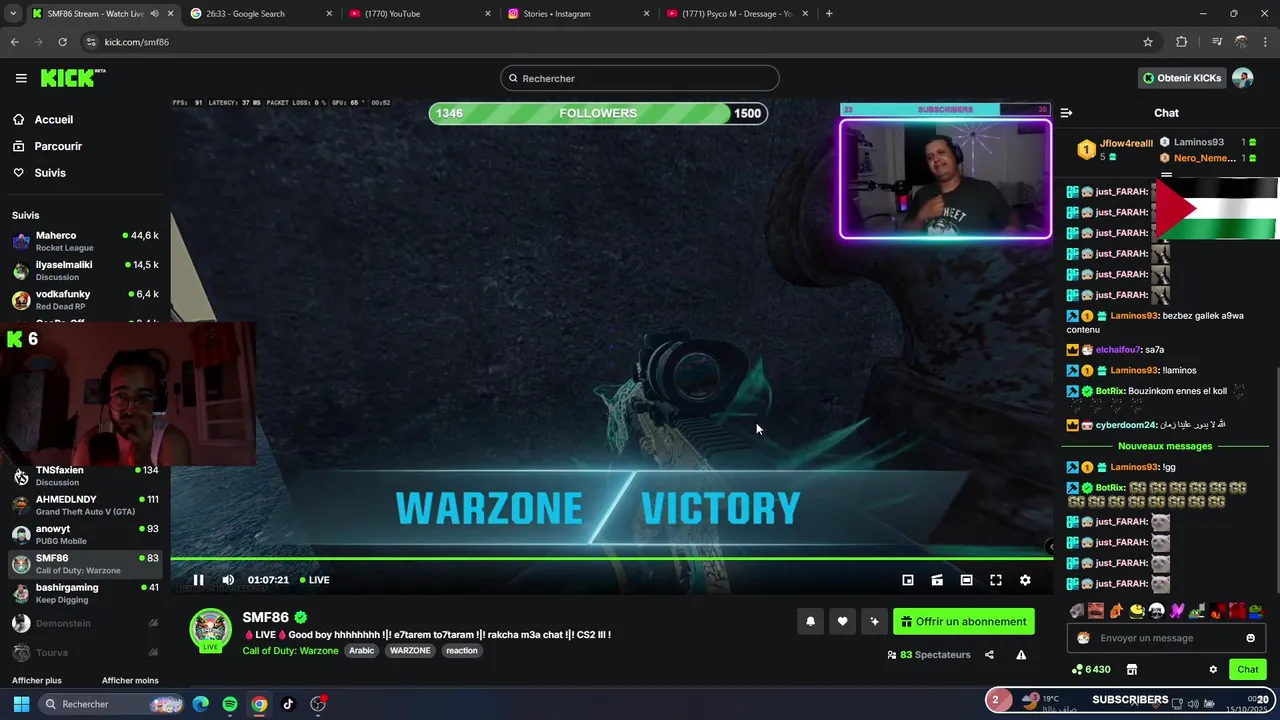Viewport: 1280px width, 720px height.
Task: Select the WARZONE stream tag
Action: pos(410,651)
